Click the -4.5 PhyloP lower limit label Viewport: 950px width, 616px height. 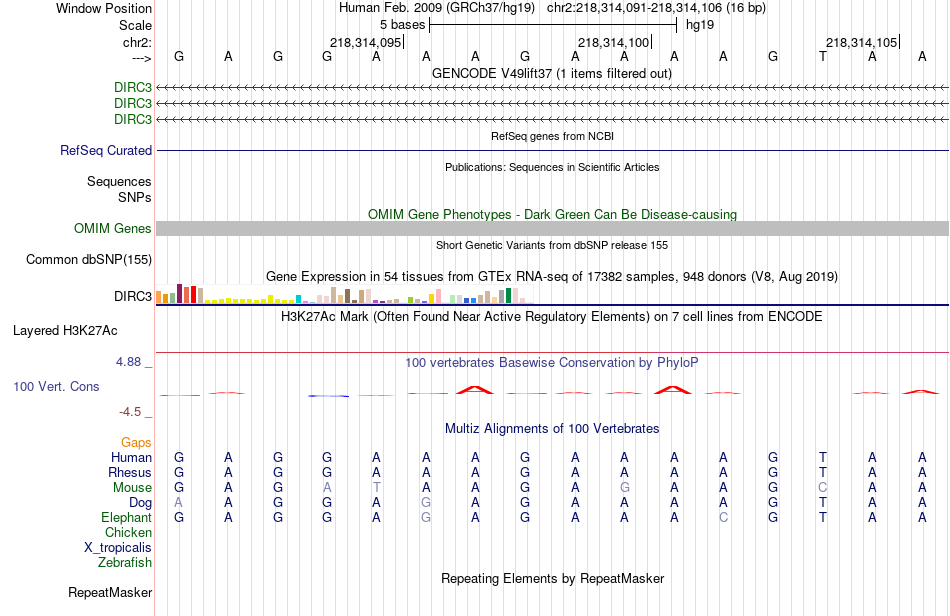130,412
